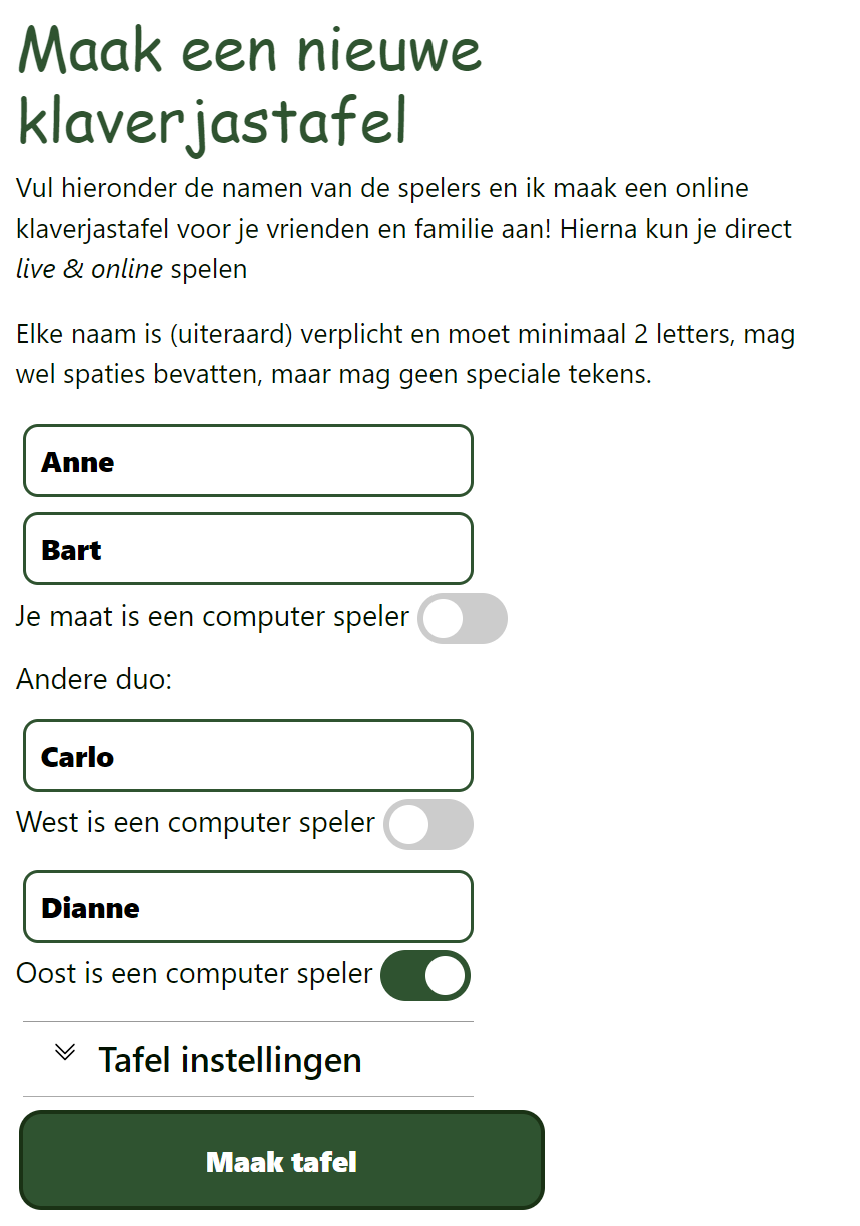This screenshot has height=1226, width=860.
Task: Click the 'Andere duo:' label
Action: [94, 680]
